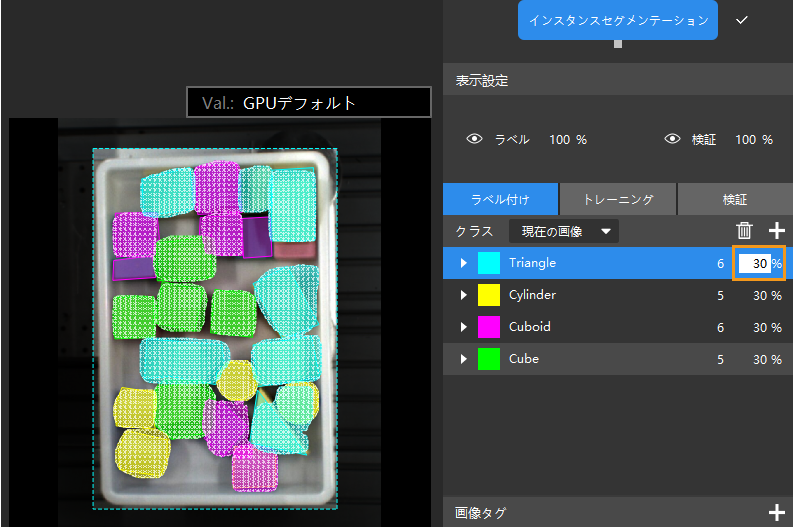This screenshot has height=527, width=793.
Task: Click the checkmark next to instance segmentation
Action: (742, 20)
